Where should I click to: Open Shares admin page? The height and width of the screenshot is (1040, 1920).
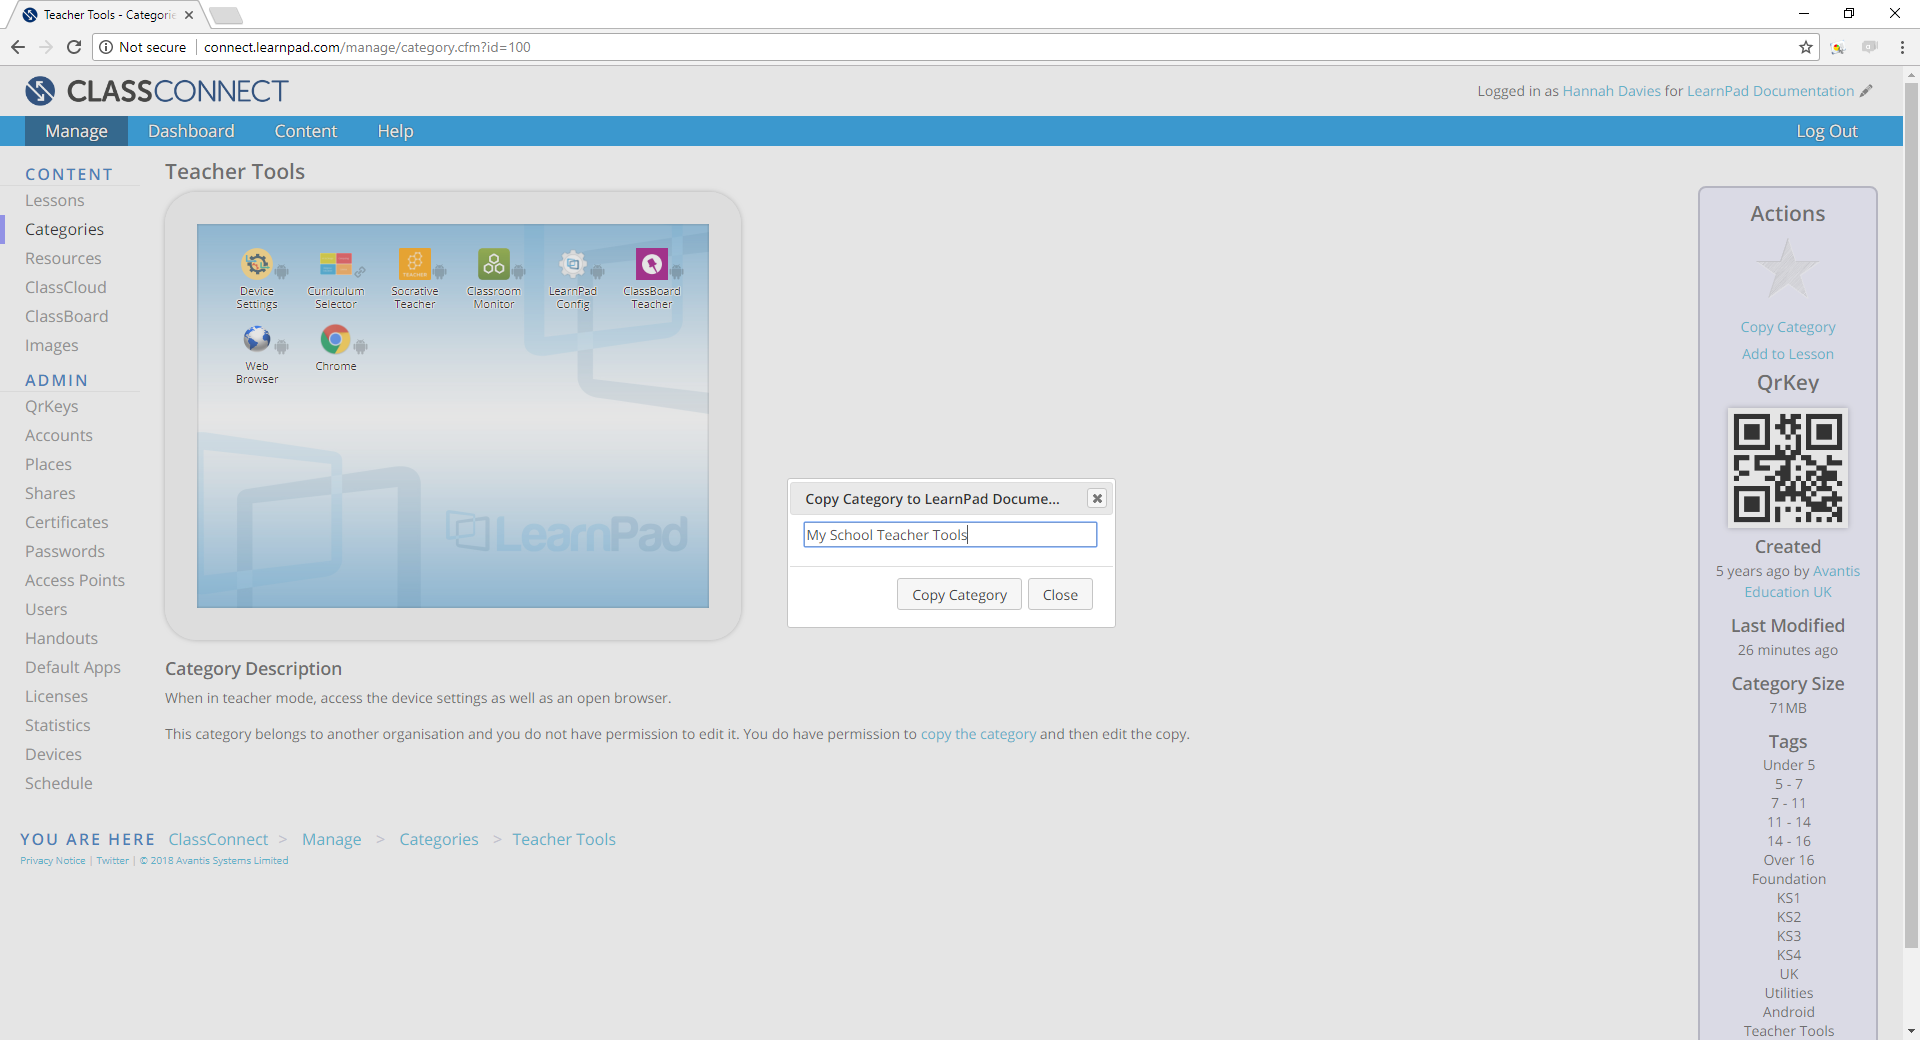pos(50,494)
